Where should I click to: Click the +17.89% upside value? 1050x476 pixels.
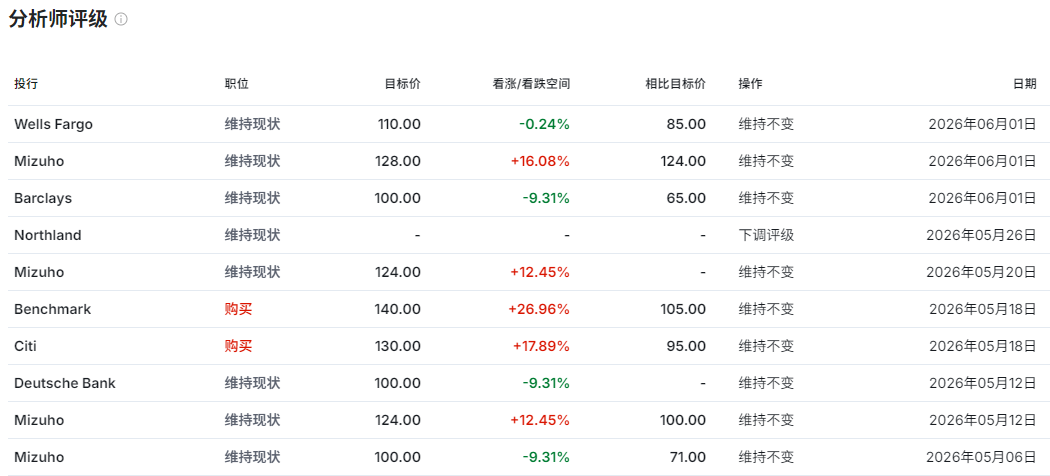click(x=541, y=346)
